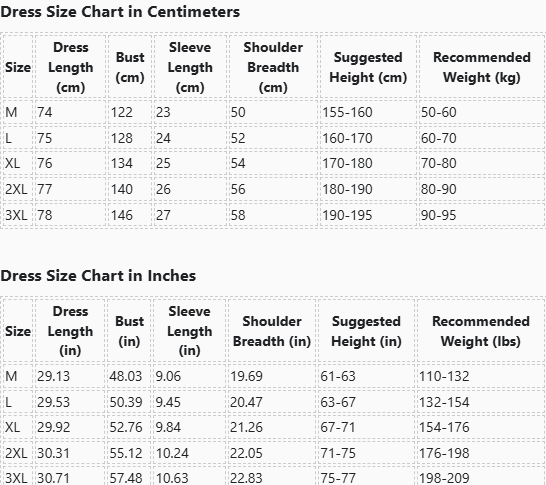Select the 'Bust (cm)' header cell

tap(130, 67)
